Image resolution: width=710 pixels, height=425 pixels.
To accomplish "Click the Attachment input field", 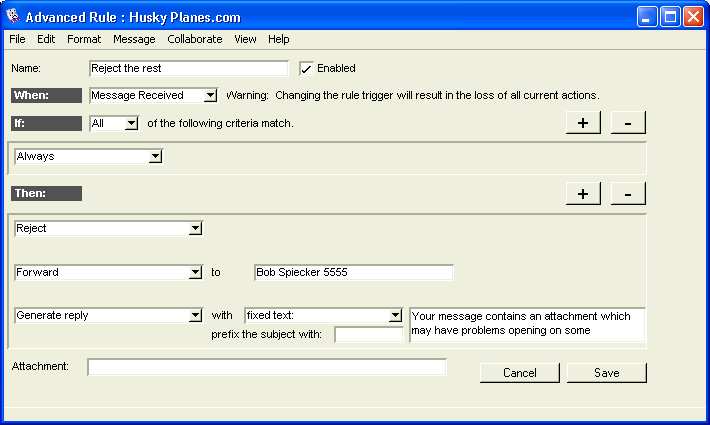I will (267, 367).
